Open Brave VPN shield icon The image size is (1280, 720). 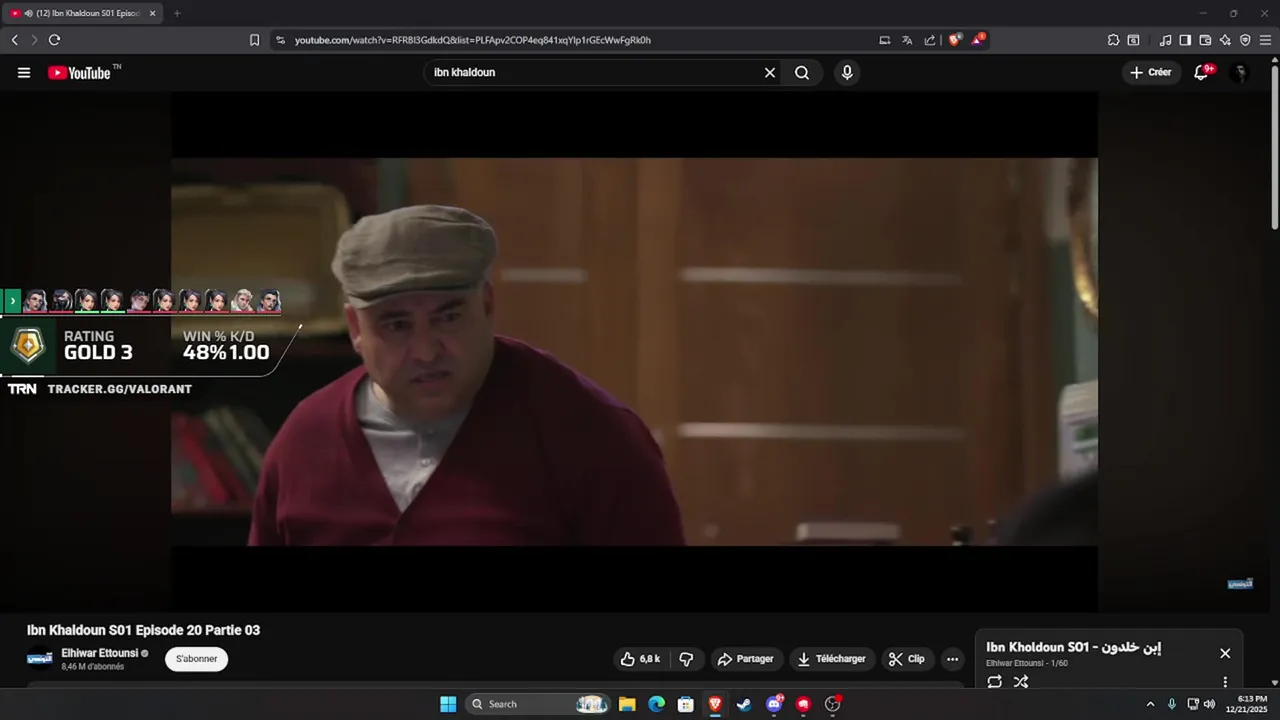[1245, 40]
